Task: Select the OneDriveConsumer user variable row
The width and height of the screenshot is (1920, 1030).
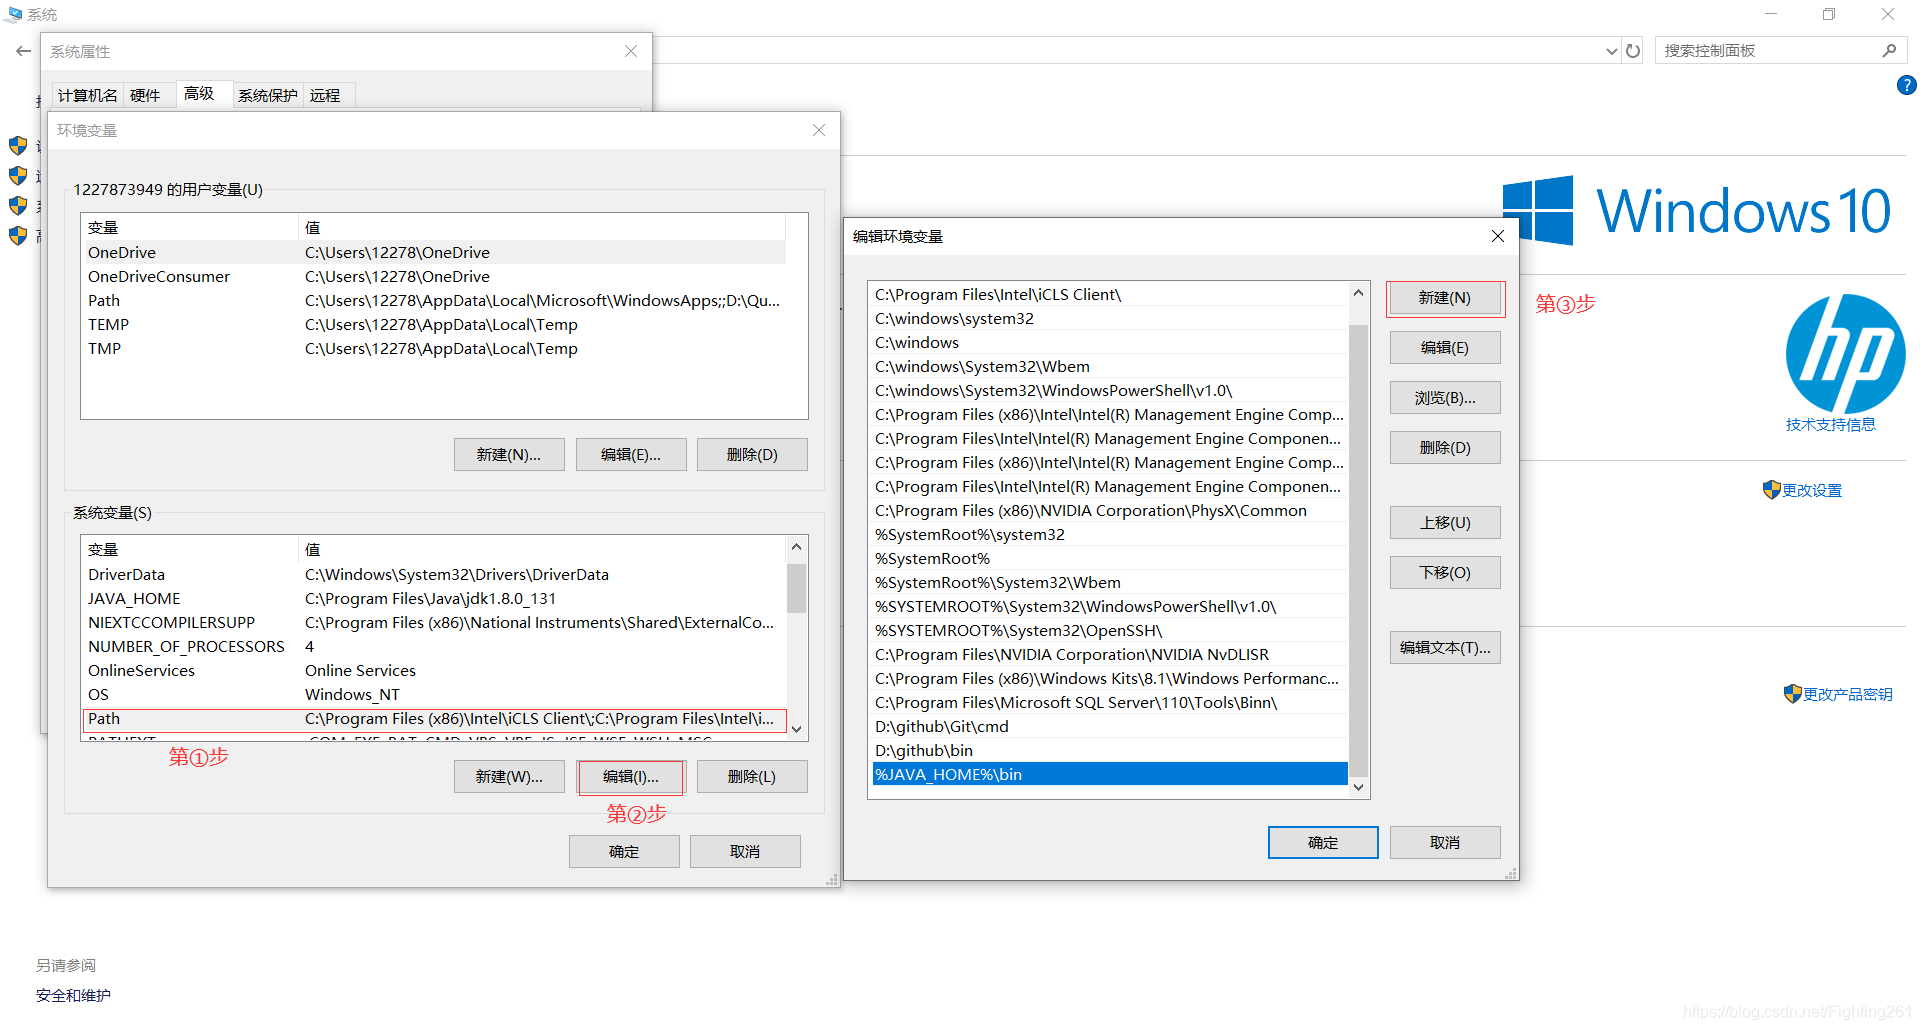Action: pyautogui.click(x=434, y=277)
